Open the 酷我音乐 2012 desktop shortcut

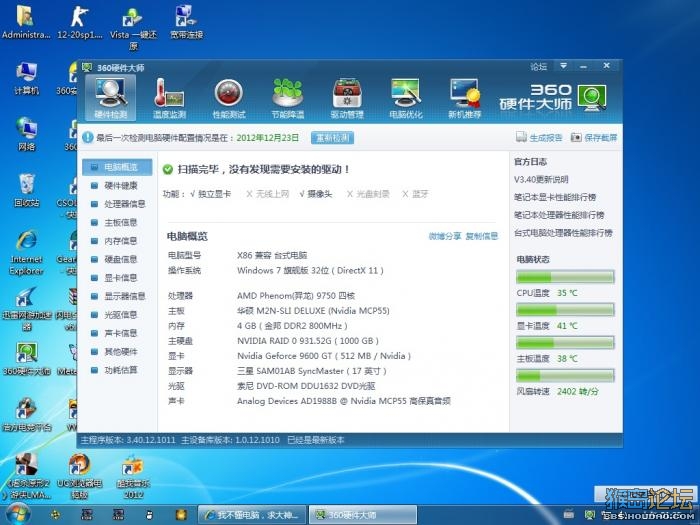click(x=133, y=477)
